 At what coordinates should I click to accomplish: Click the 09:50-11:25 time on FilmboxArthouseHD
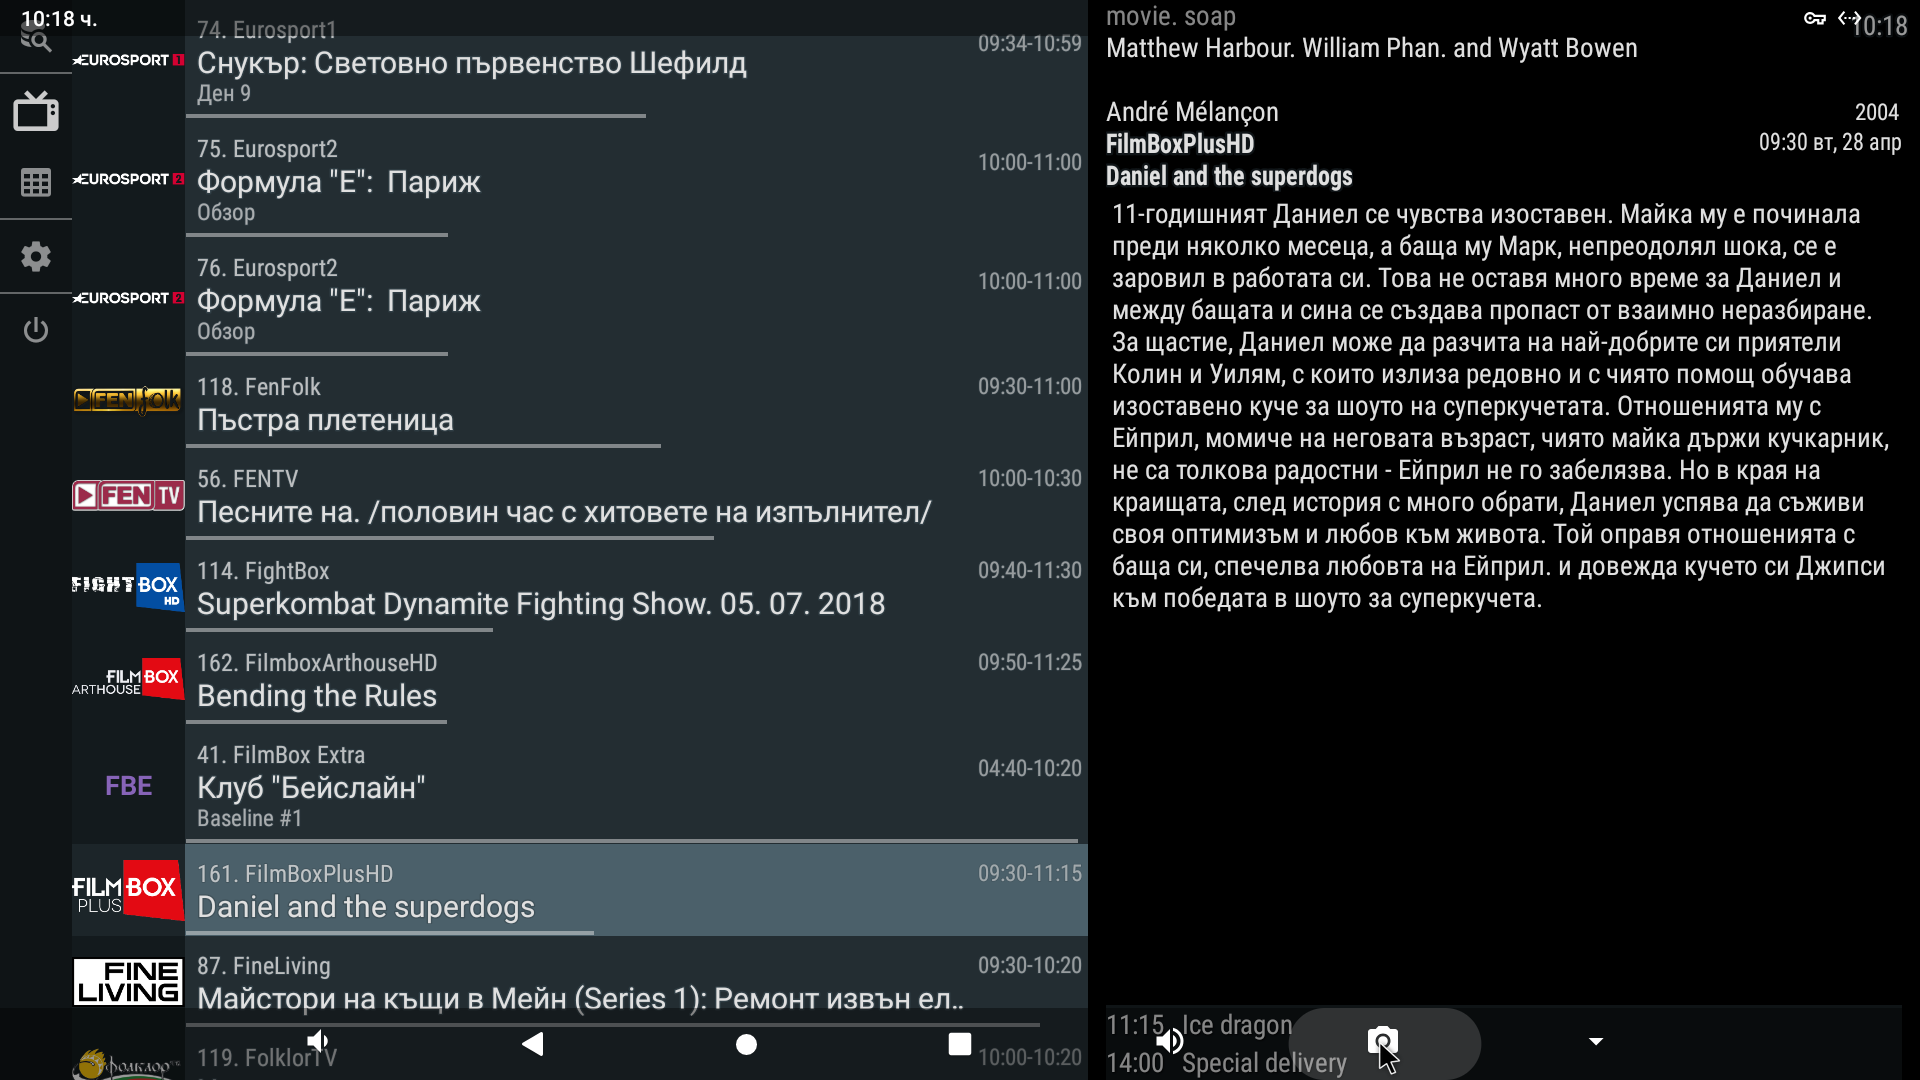pyautogui.click(x=1029, y=662)
